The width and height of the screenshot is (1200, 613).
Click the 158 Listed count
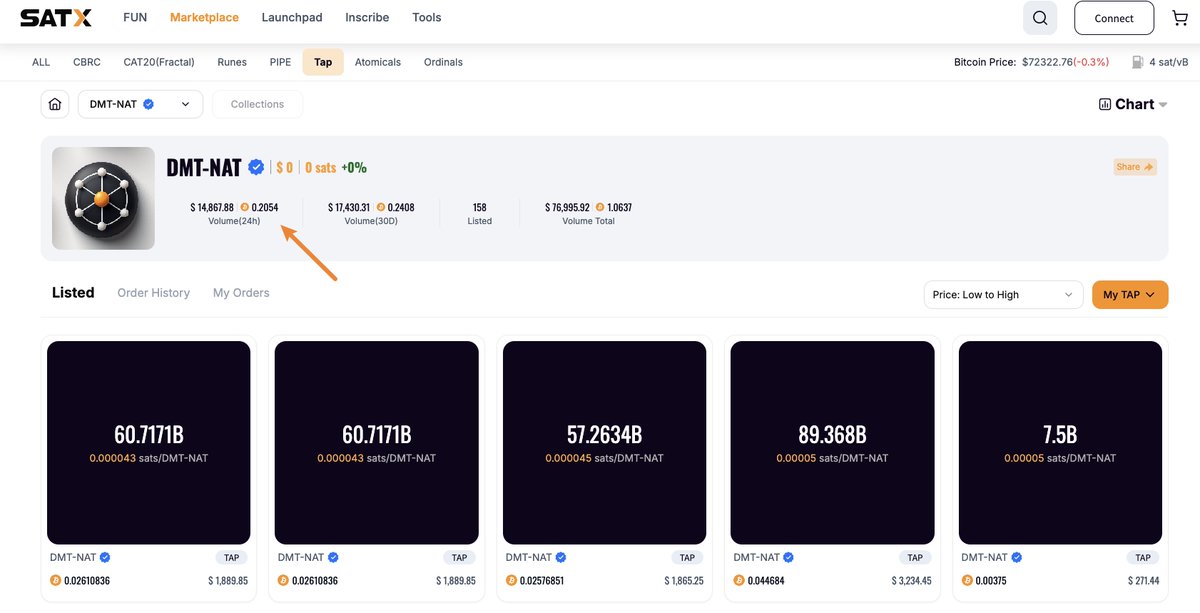click(480, 208)
